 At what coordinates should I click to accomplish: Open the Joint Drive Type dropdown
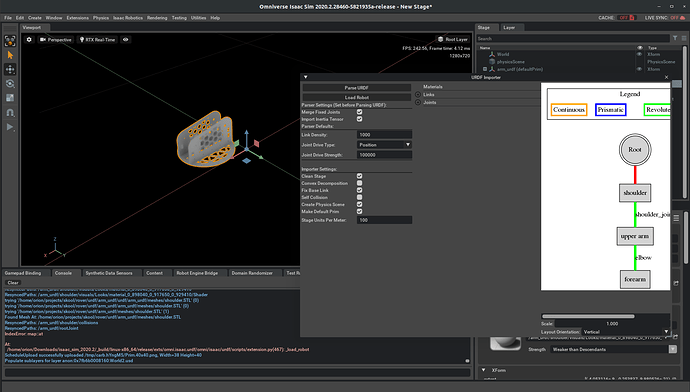tap(384, 145)
